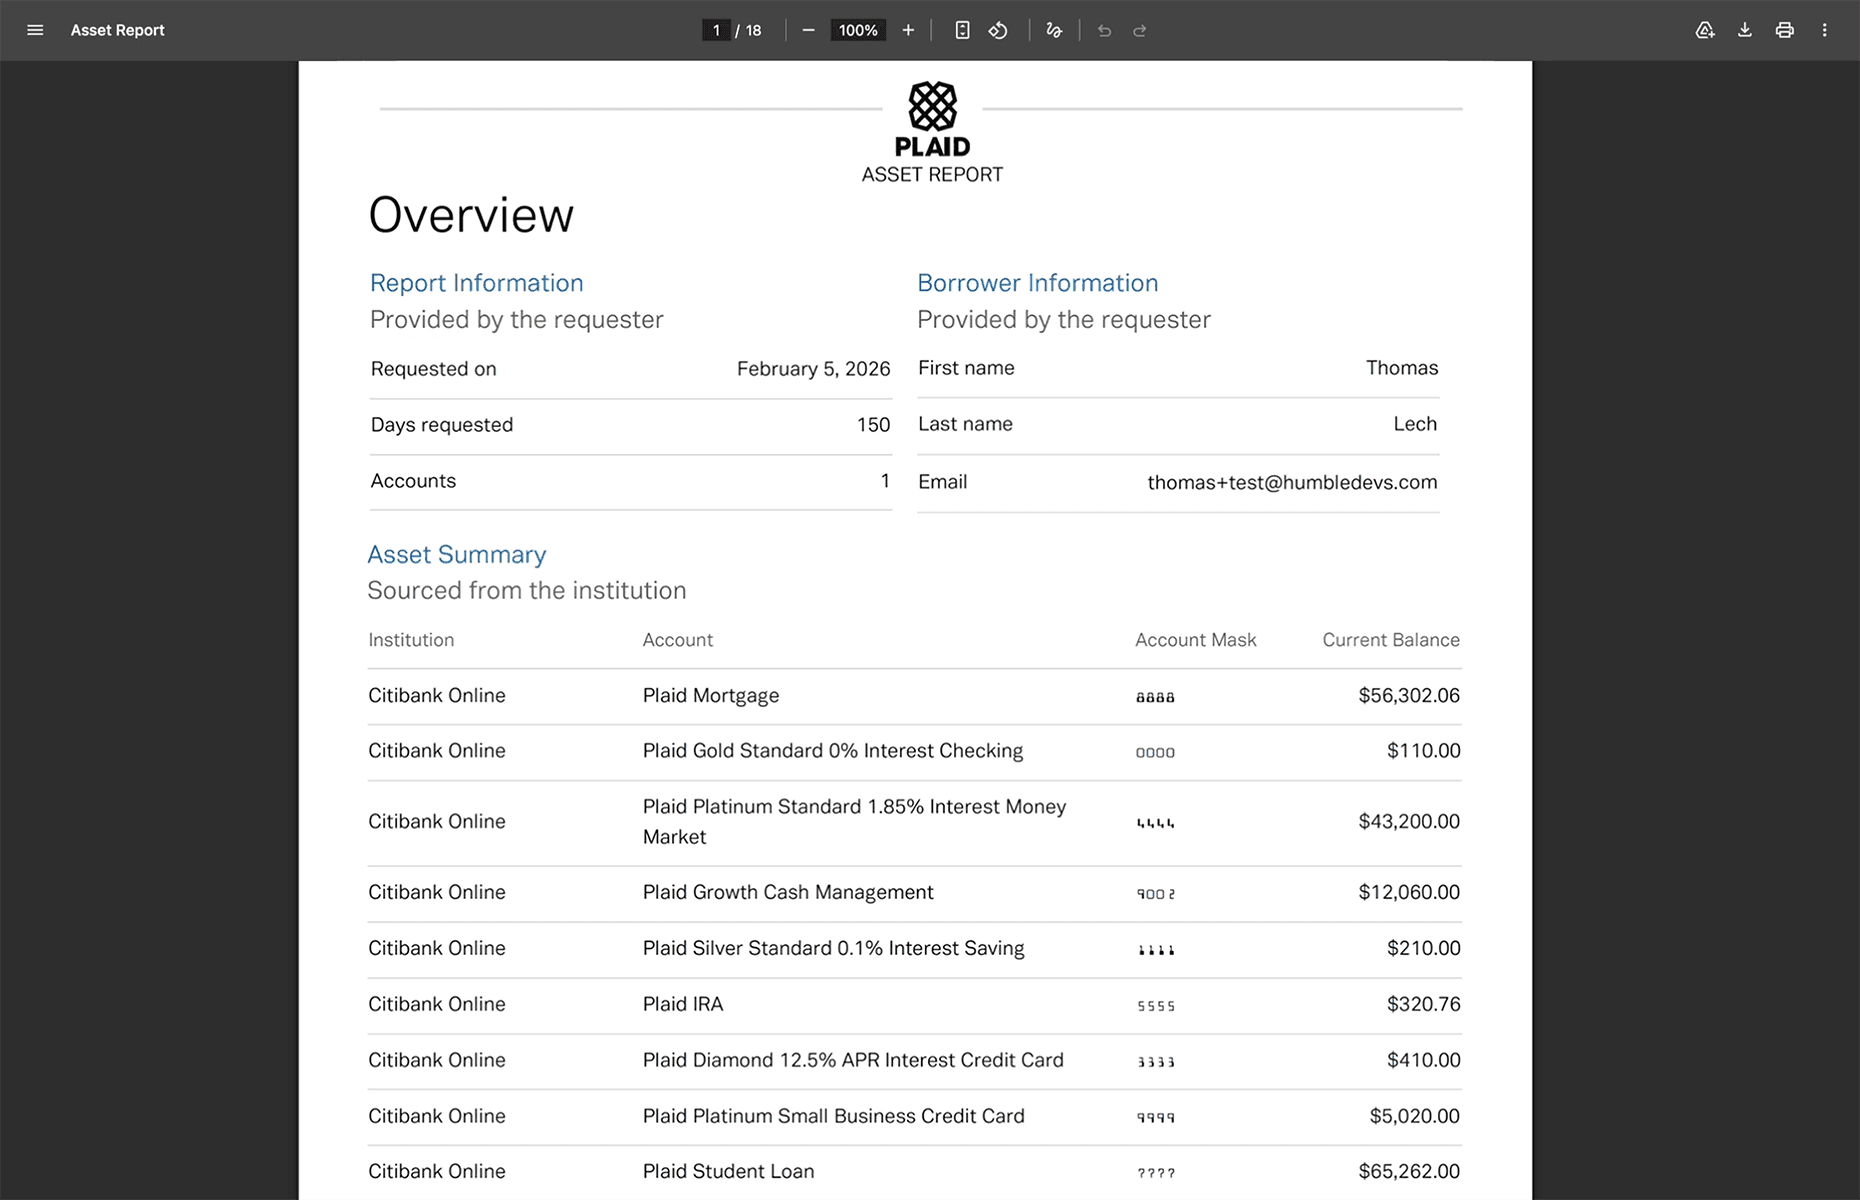Select Plaid Gold Standard 0% Interest Checking
This screenshot has height=1200, width=1860.
pos(833,751)
